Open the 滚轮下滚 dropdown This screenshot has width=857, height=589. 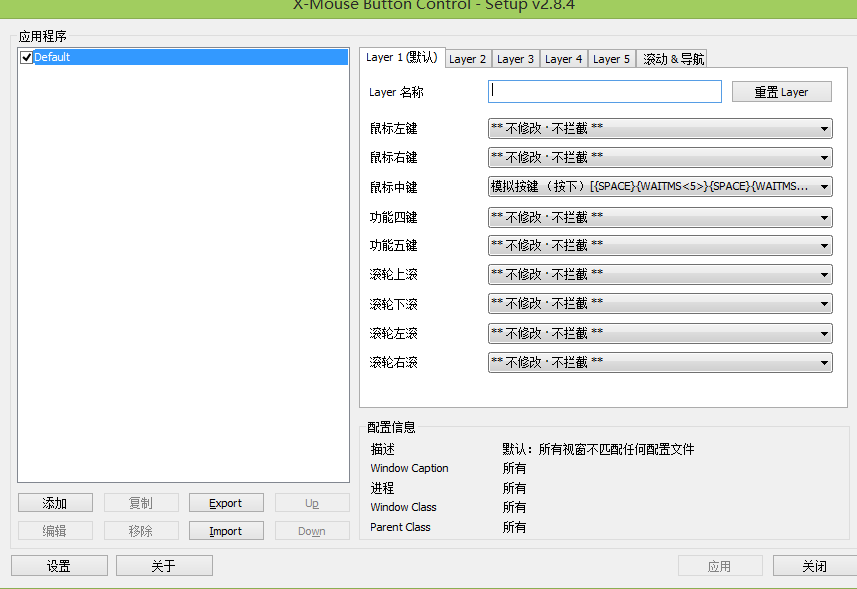point(660,303)
